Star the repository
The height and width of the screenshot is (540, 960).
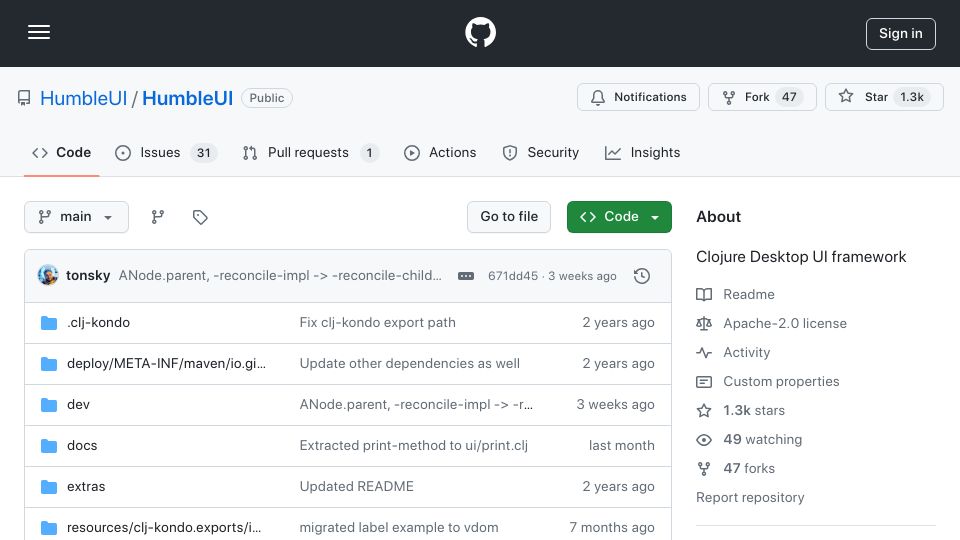[x=884, y=97]
